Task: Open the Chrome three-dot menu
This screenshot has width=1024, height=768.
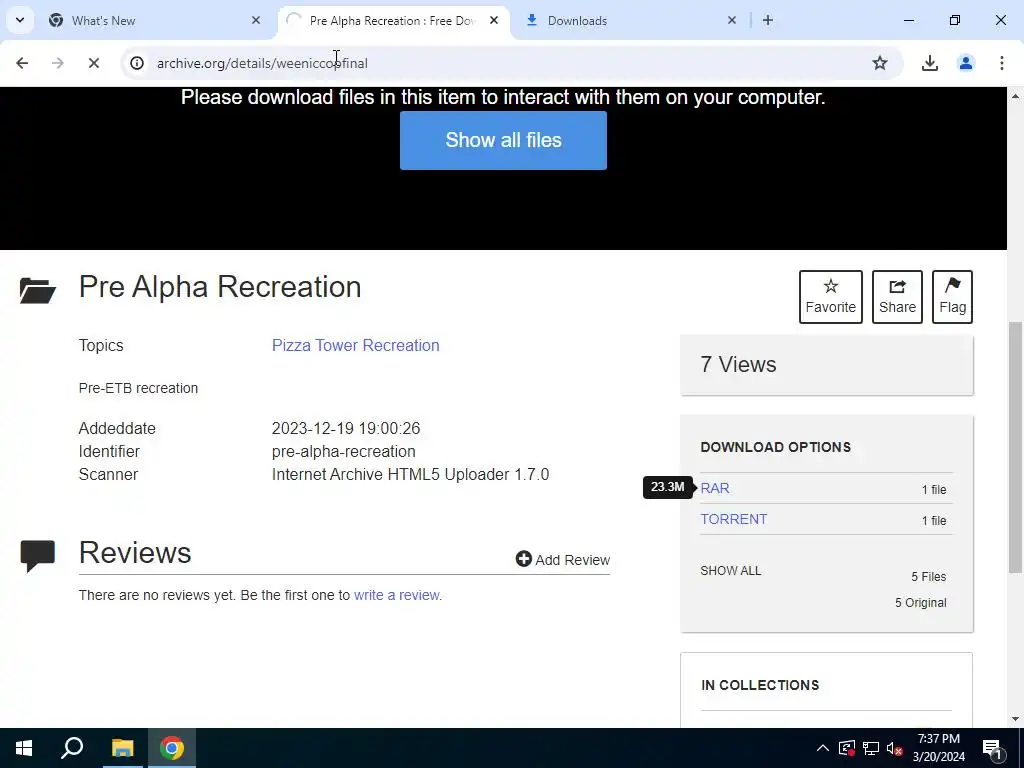Action: [x=1001, y=63]
